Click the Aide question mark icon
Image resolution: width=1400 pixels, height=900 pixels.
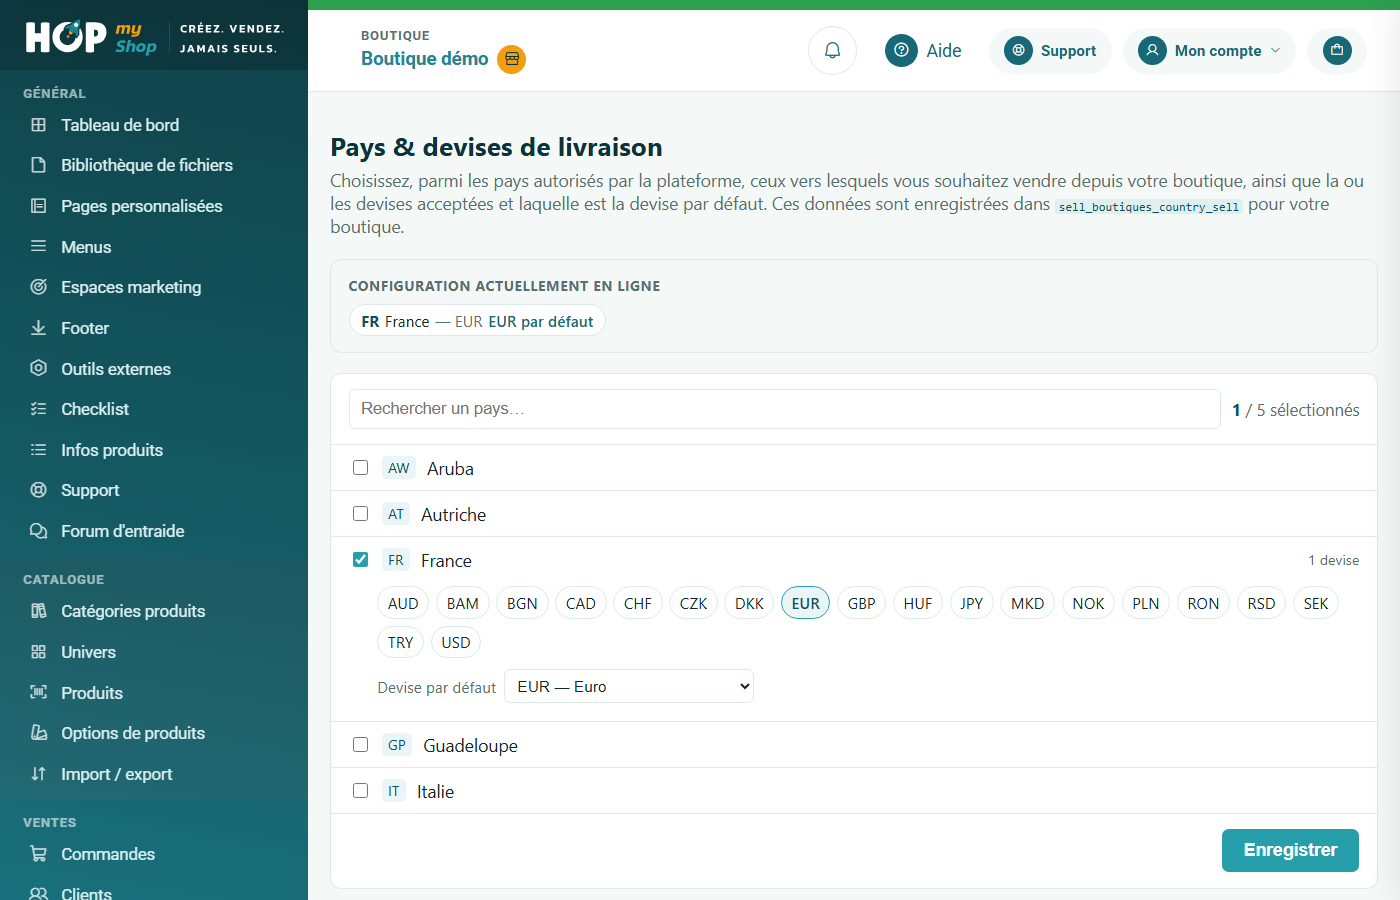[901, 50]
